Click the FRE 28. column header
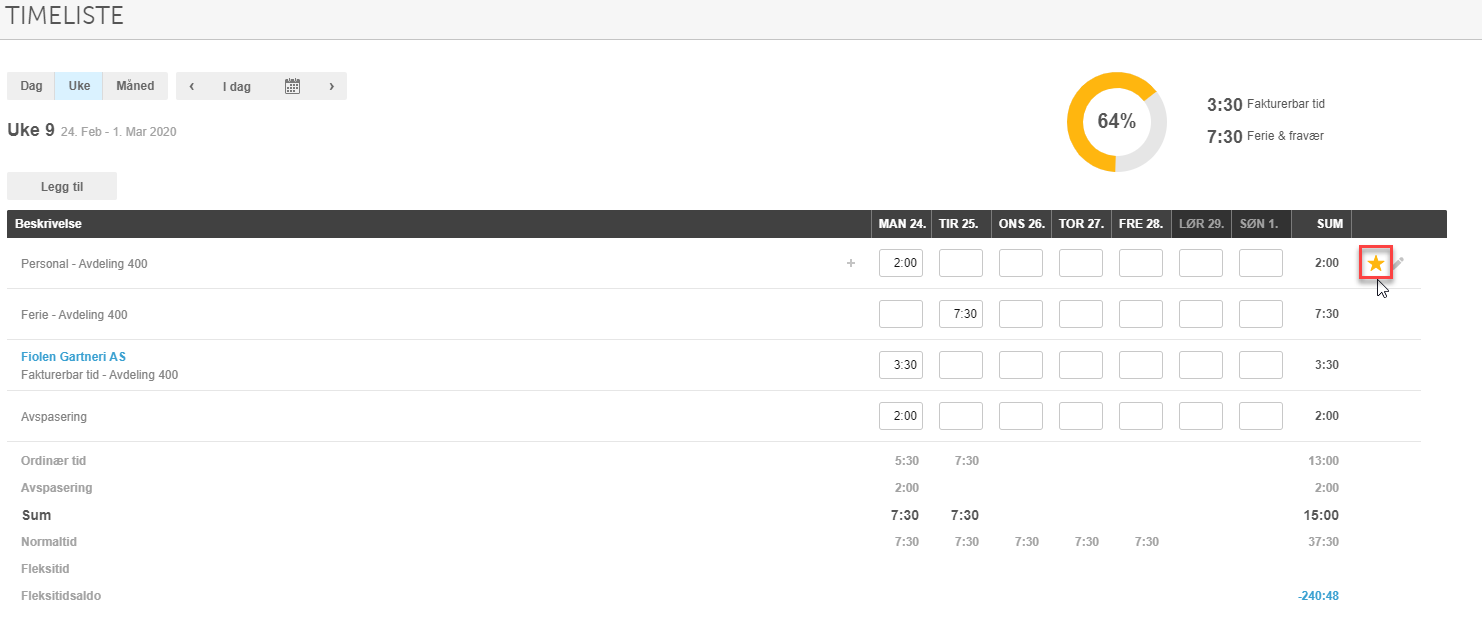 coord(1141,224)
